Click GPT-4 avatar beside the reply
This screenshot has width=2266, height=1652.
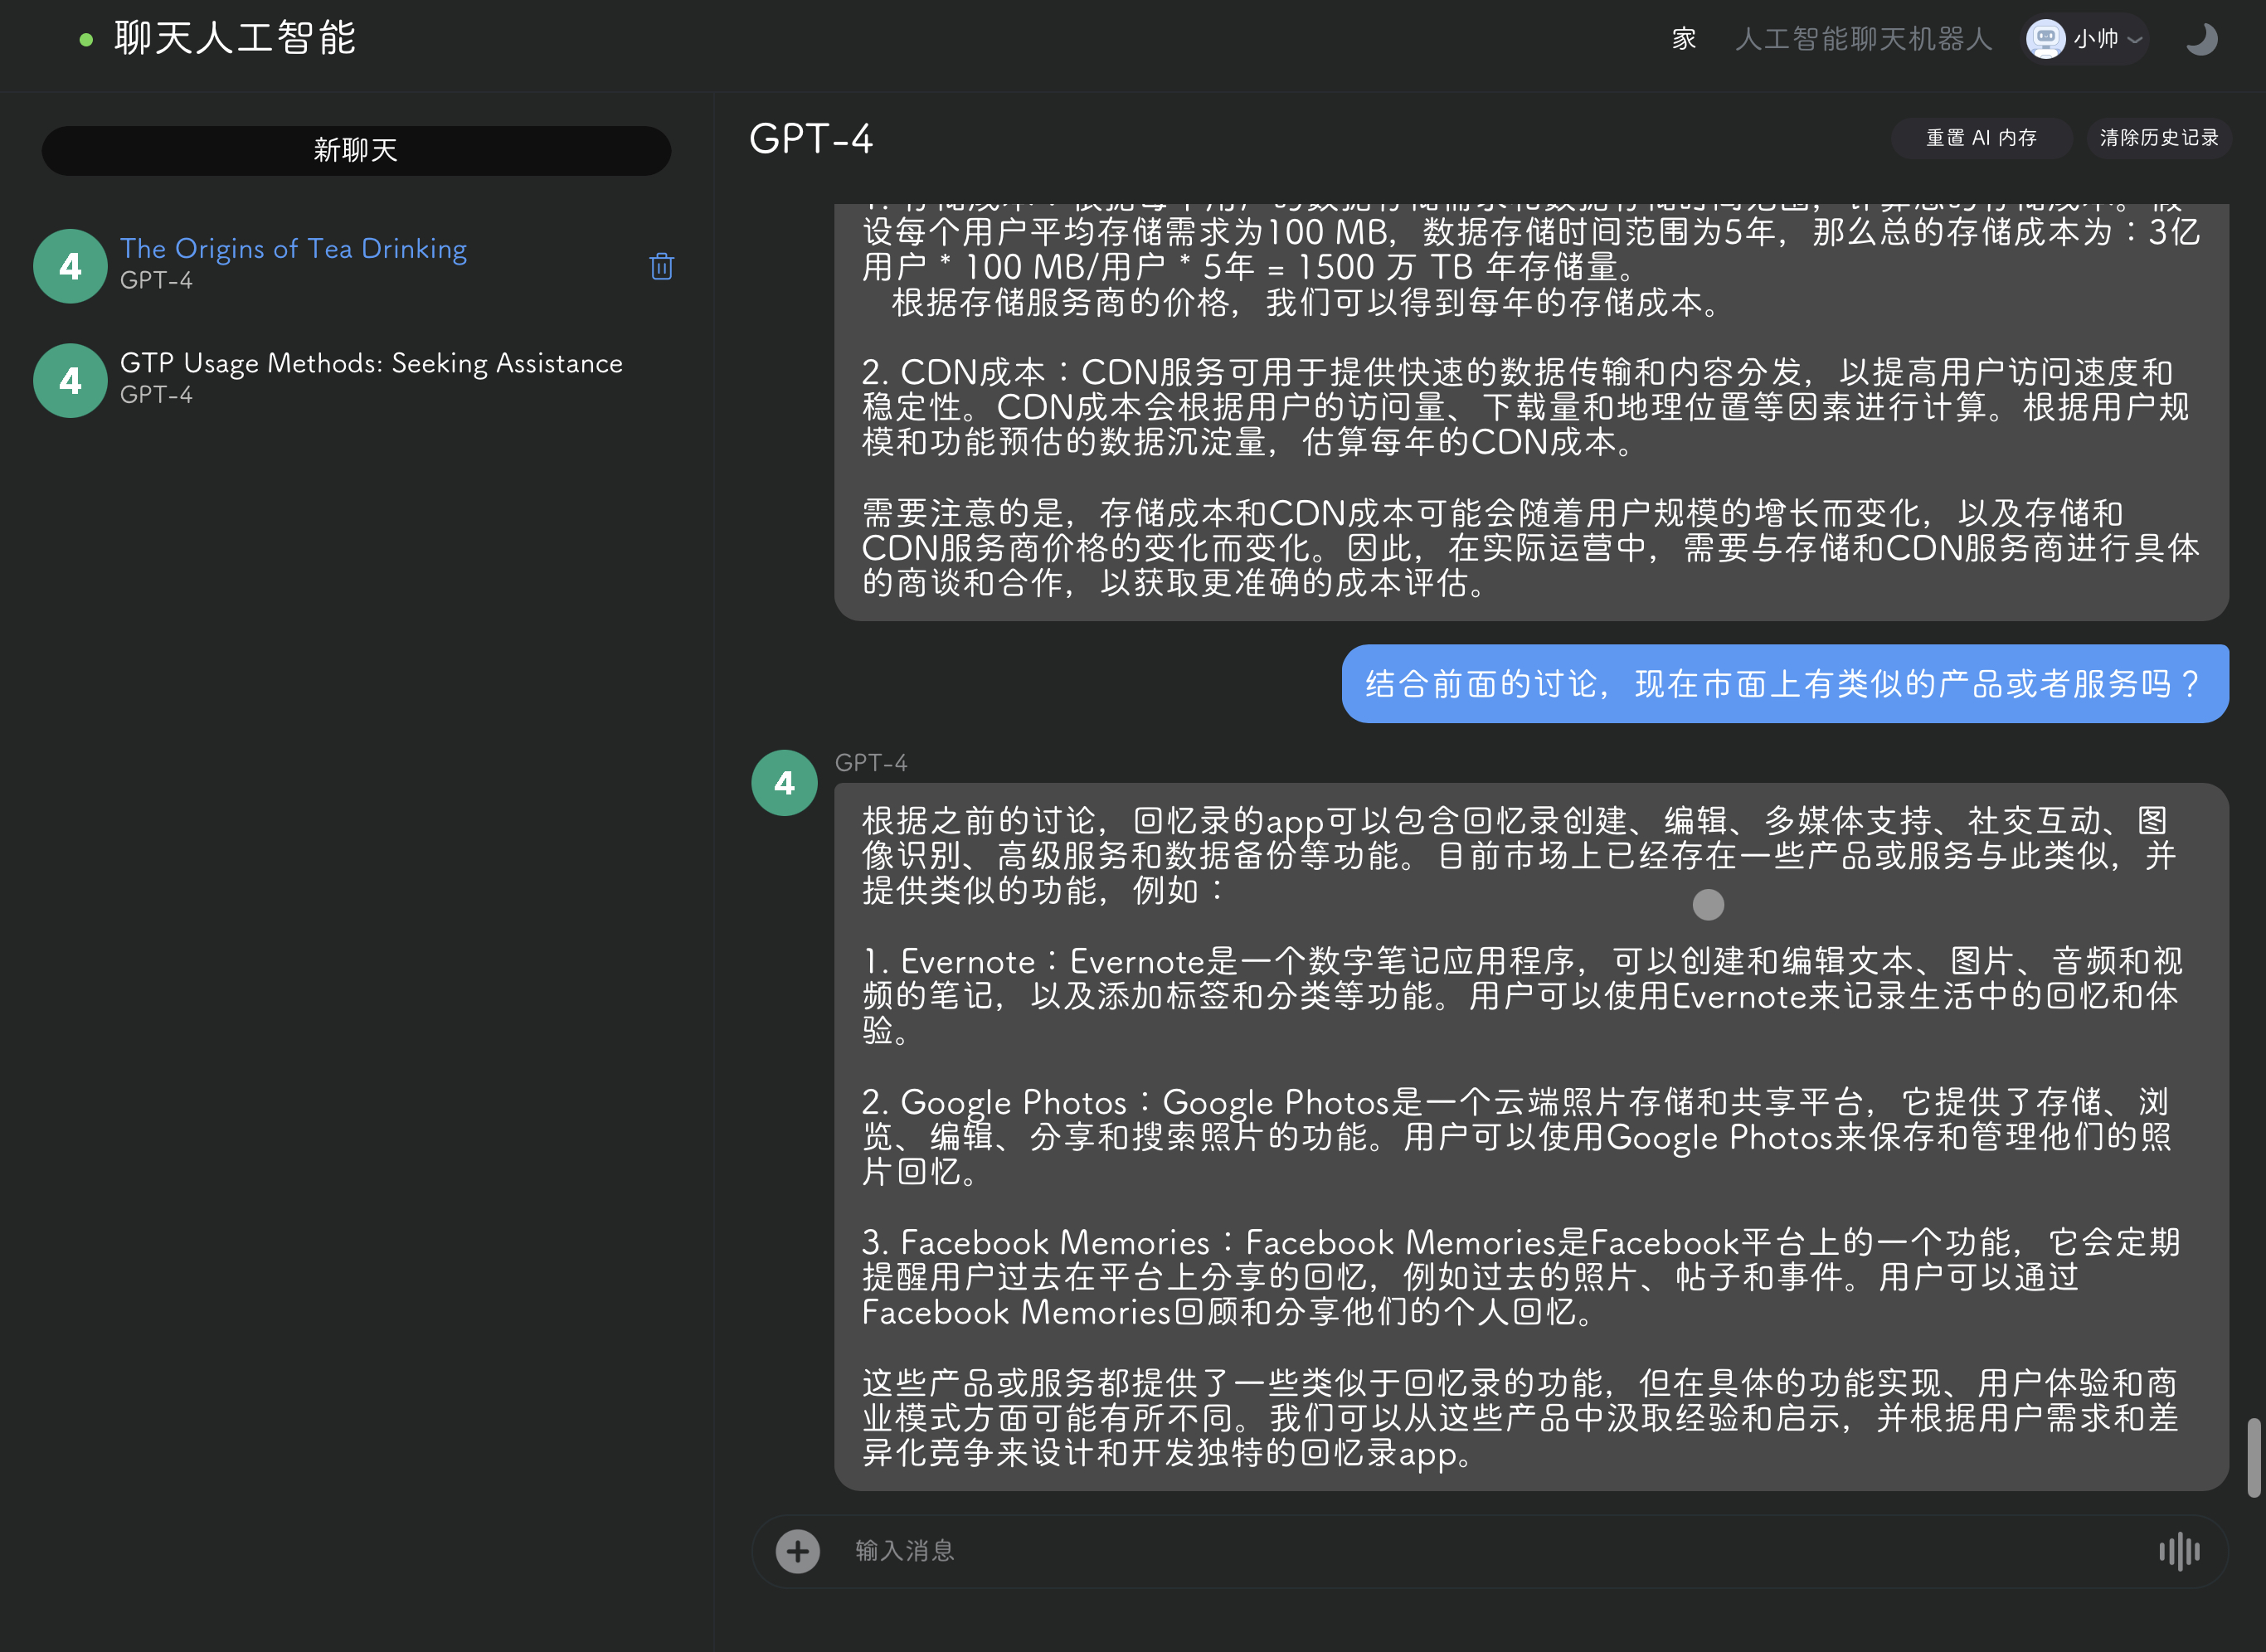pos(784,783)
